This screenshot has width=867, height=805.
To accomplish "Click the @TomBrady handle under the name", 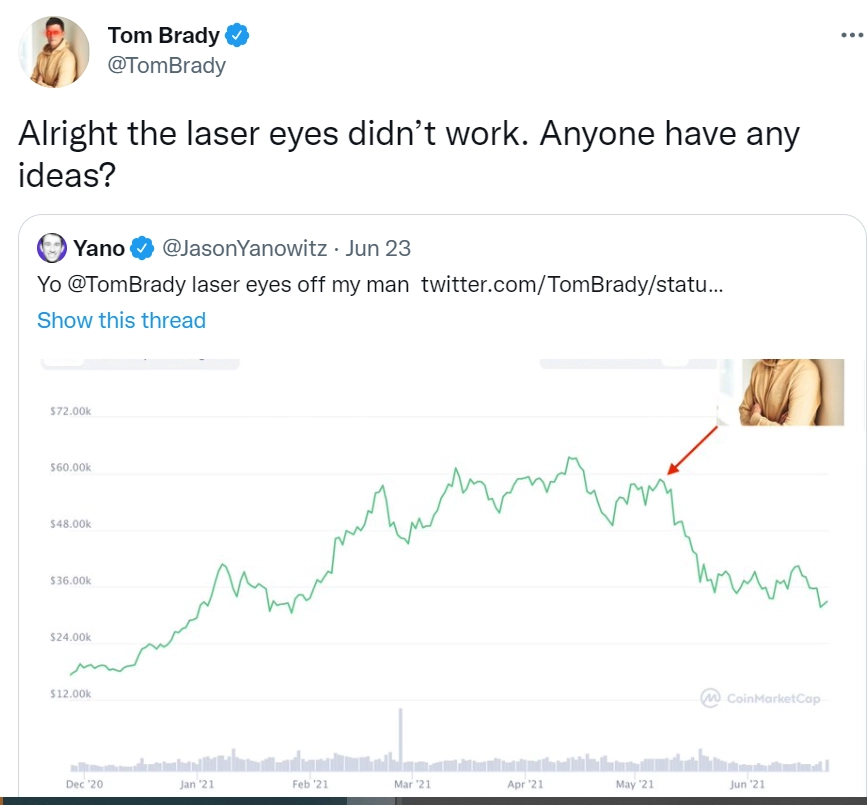I will 166,66.
